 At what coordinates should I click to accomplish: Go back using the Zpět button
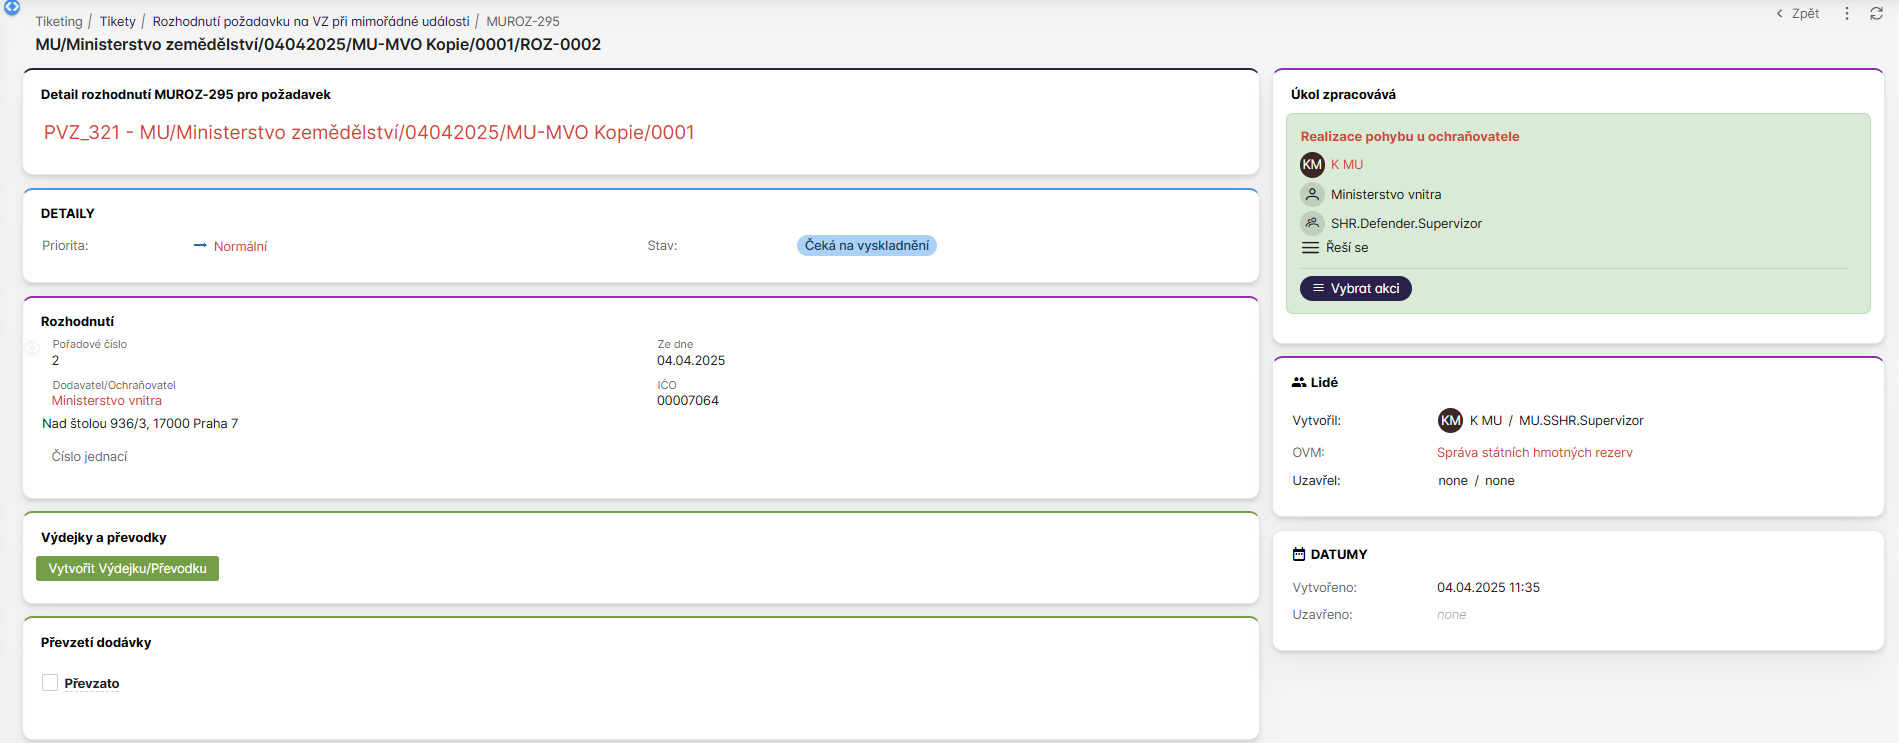[1798, 14]
